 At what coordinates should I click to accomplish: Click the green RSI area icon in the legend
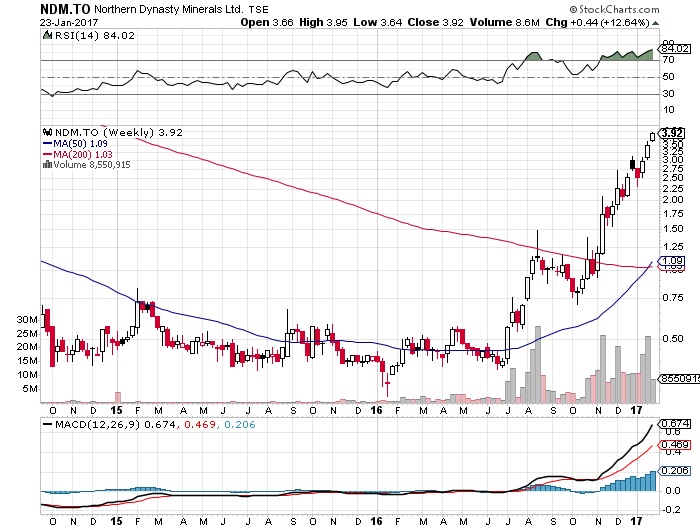(47, 35)
